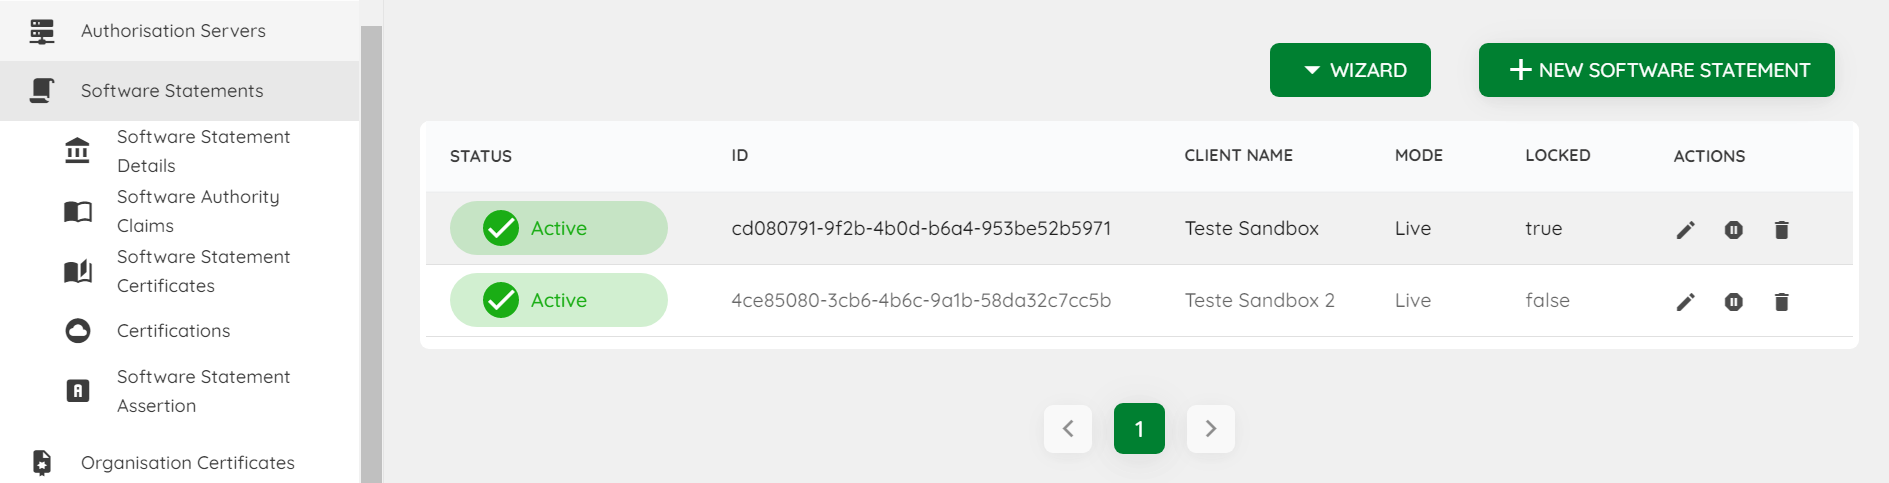
Task: Collapse the Software Statements sidebar section
Action: 180,91
